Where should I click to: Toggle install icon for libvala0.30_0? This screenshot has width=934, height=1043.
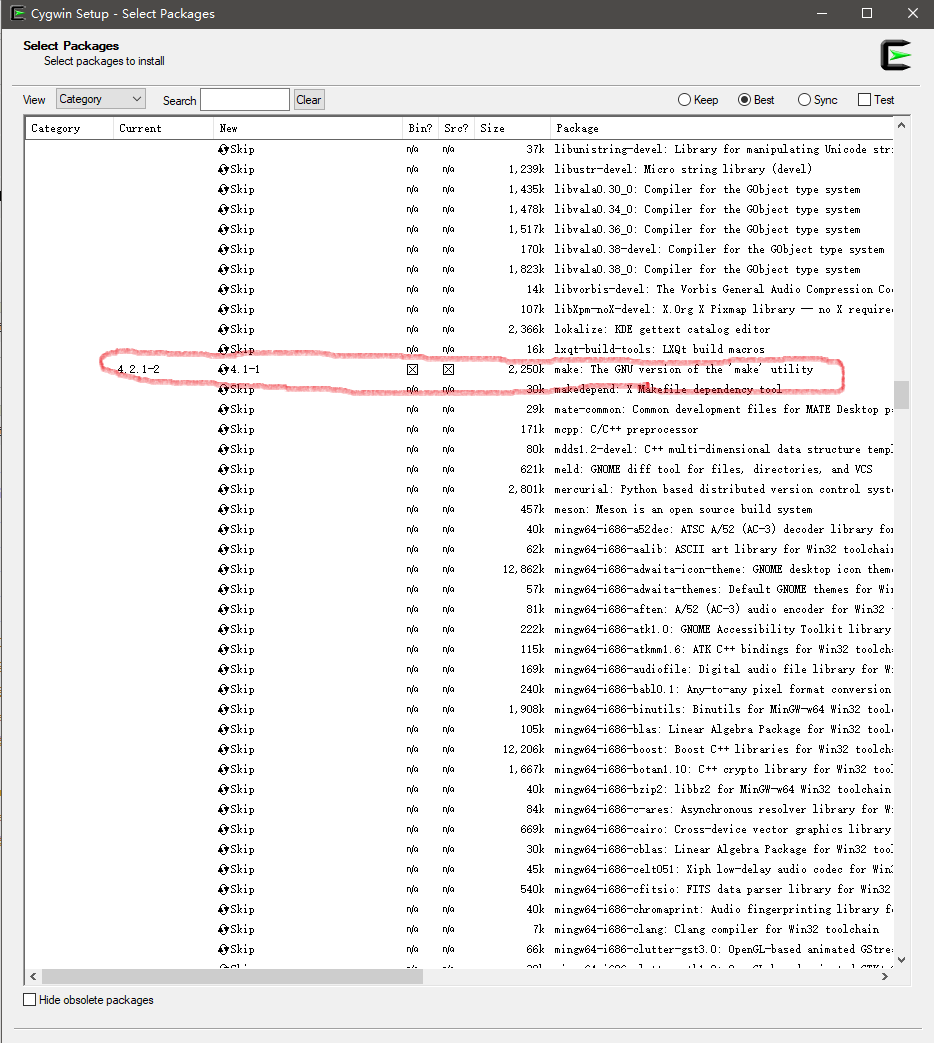(x=224, y=190)
